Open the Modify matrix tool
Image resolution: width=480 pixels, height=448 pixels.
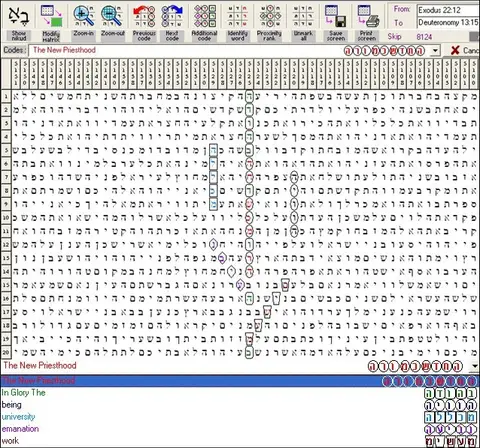coord(51,15)
